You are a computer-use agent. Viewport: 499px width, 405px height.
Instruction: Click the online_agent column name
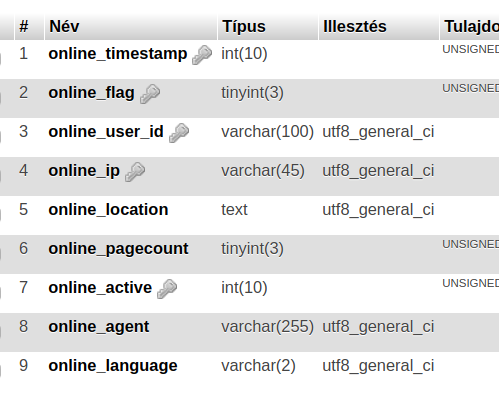pos(99,327)
